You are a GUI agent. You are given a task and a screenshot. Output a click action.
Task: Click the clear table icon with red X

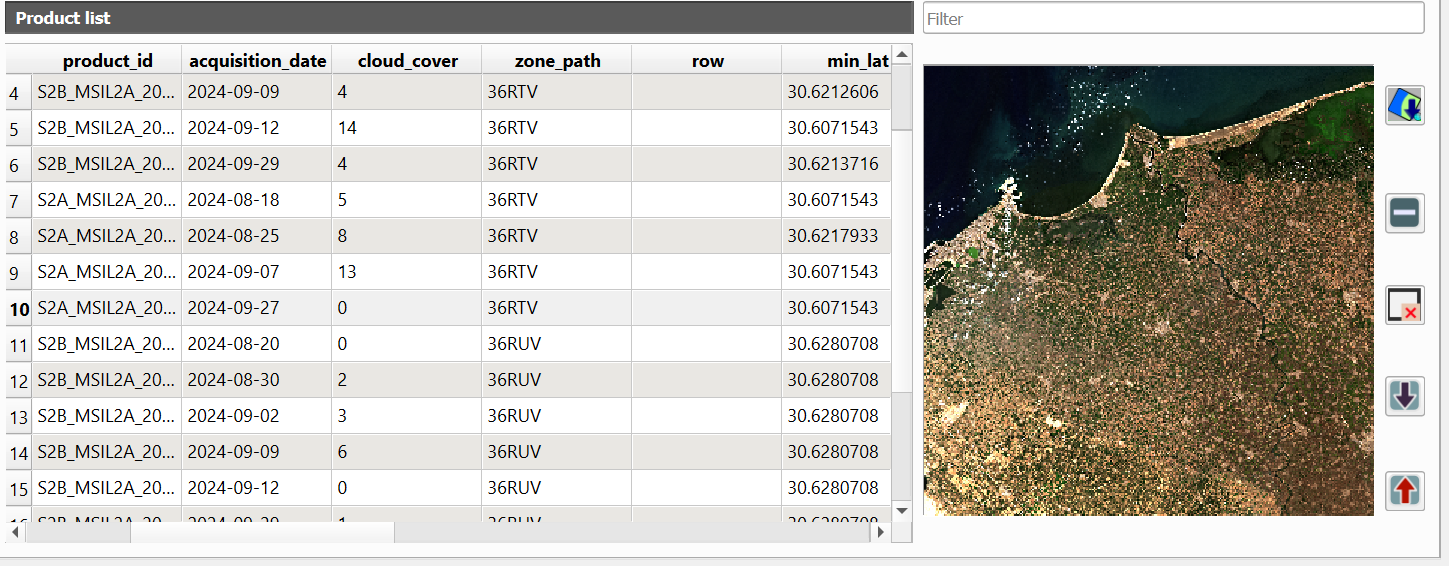click(x=1404, y=305)
